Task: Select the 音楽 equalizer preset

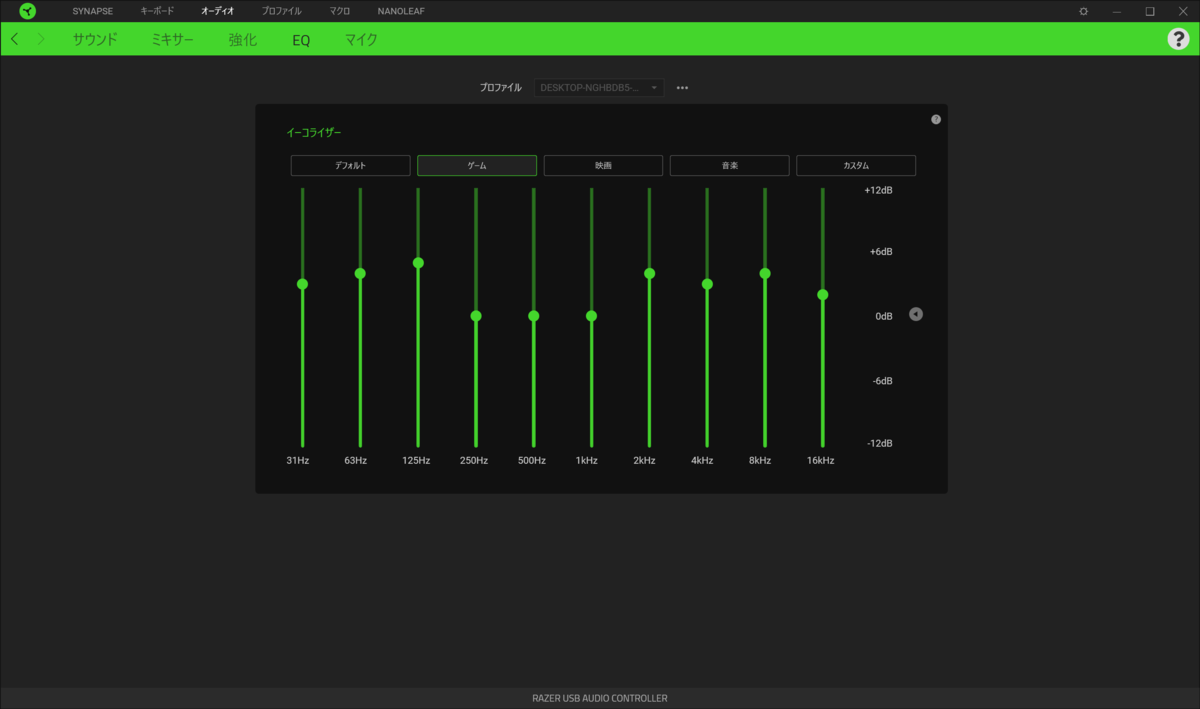Action: tap(730, 165)
